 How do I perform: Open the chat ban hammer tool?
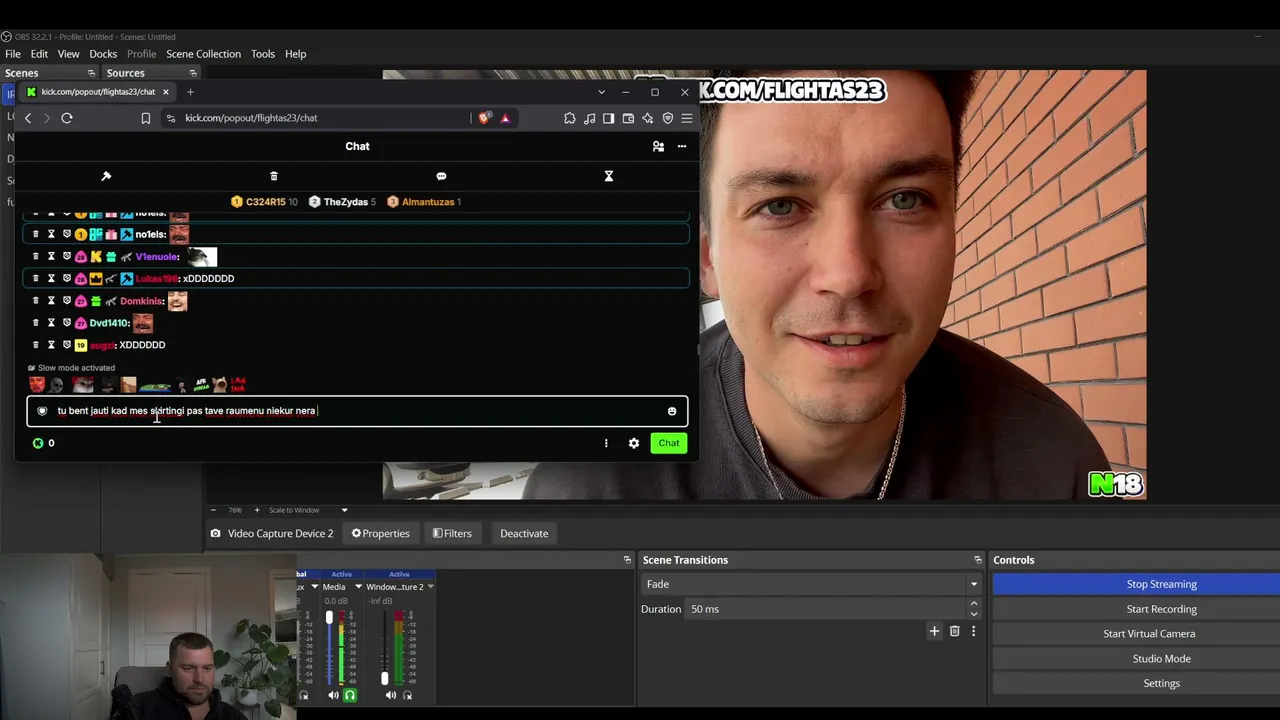[106, 176]
